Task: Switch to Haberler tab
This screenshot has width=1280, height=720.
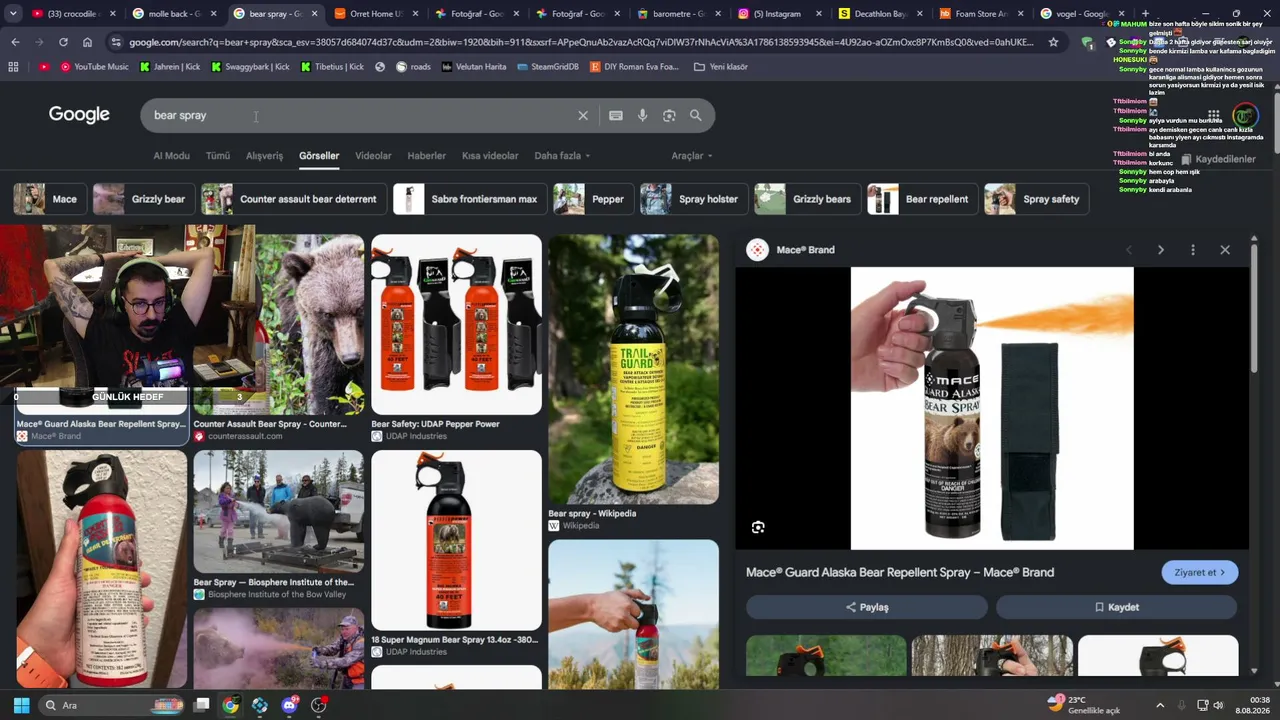Action: (426, 156)
